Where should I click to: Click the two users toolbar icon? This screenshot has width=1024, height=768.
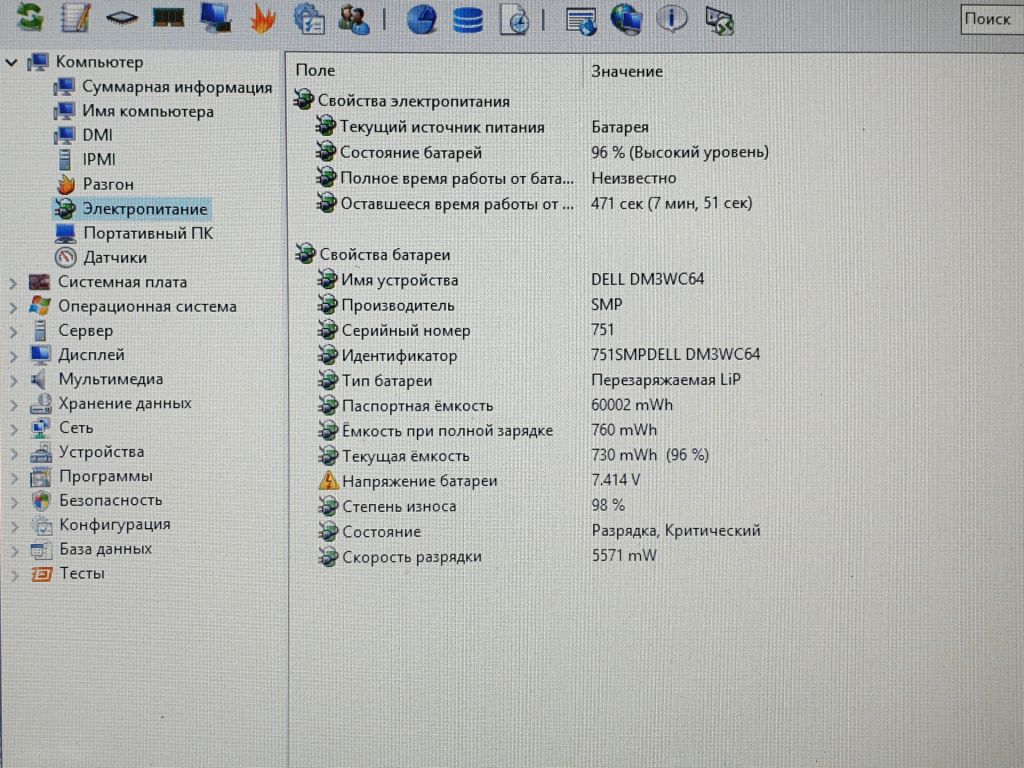354,19
